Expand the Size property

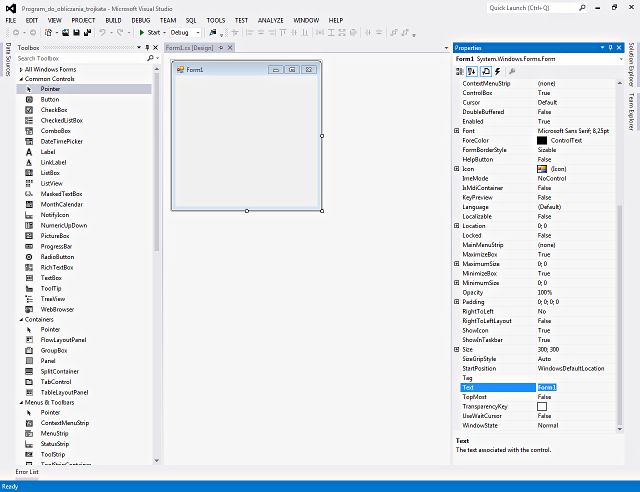457,350
